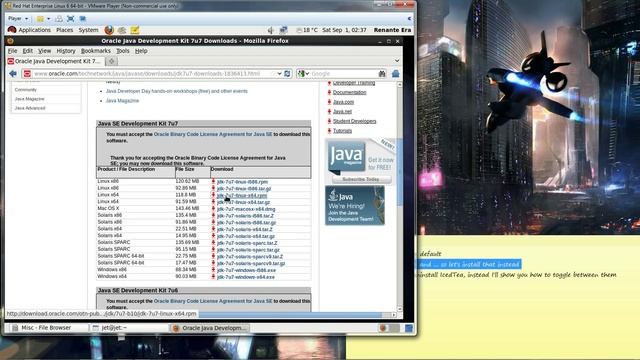Click VMware send Ctrl+Alt+Del icon

[59, 18]
